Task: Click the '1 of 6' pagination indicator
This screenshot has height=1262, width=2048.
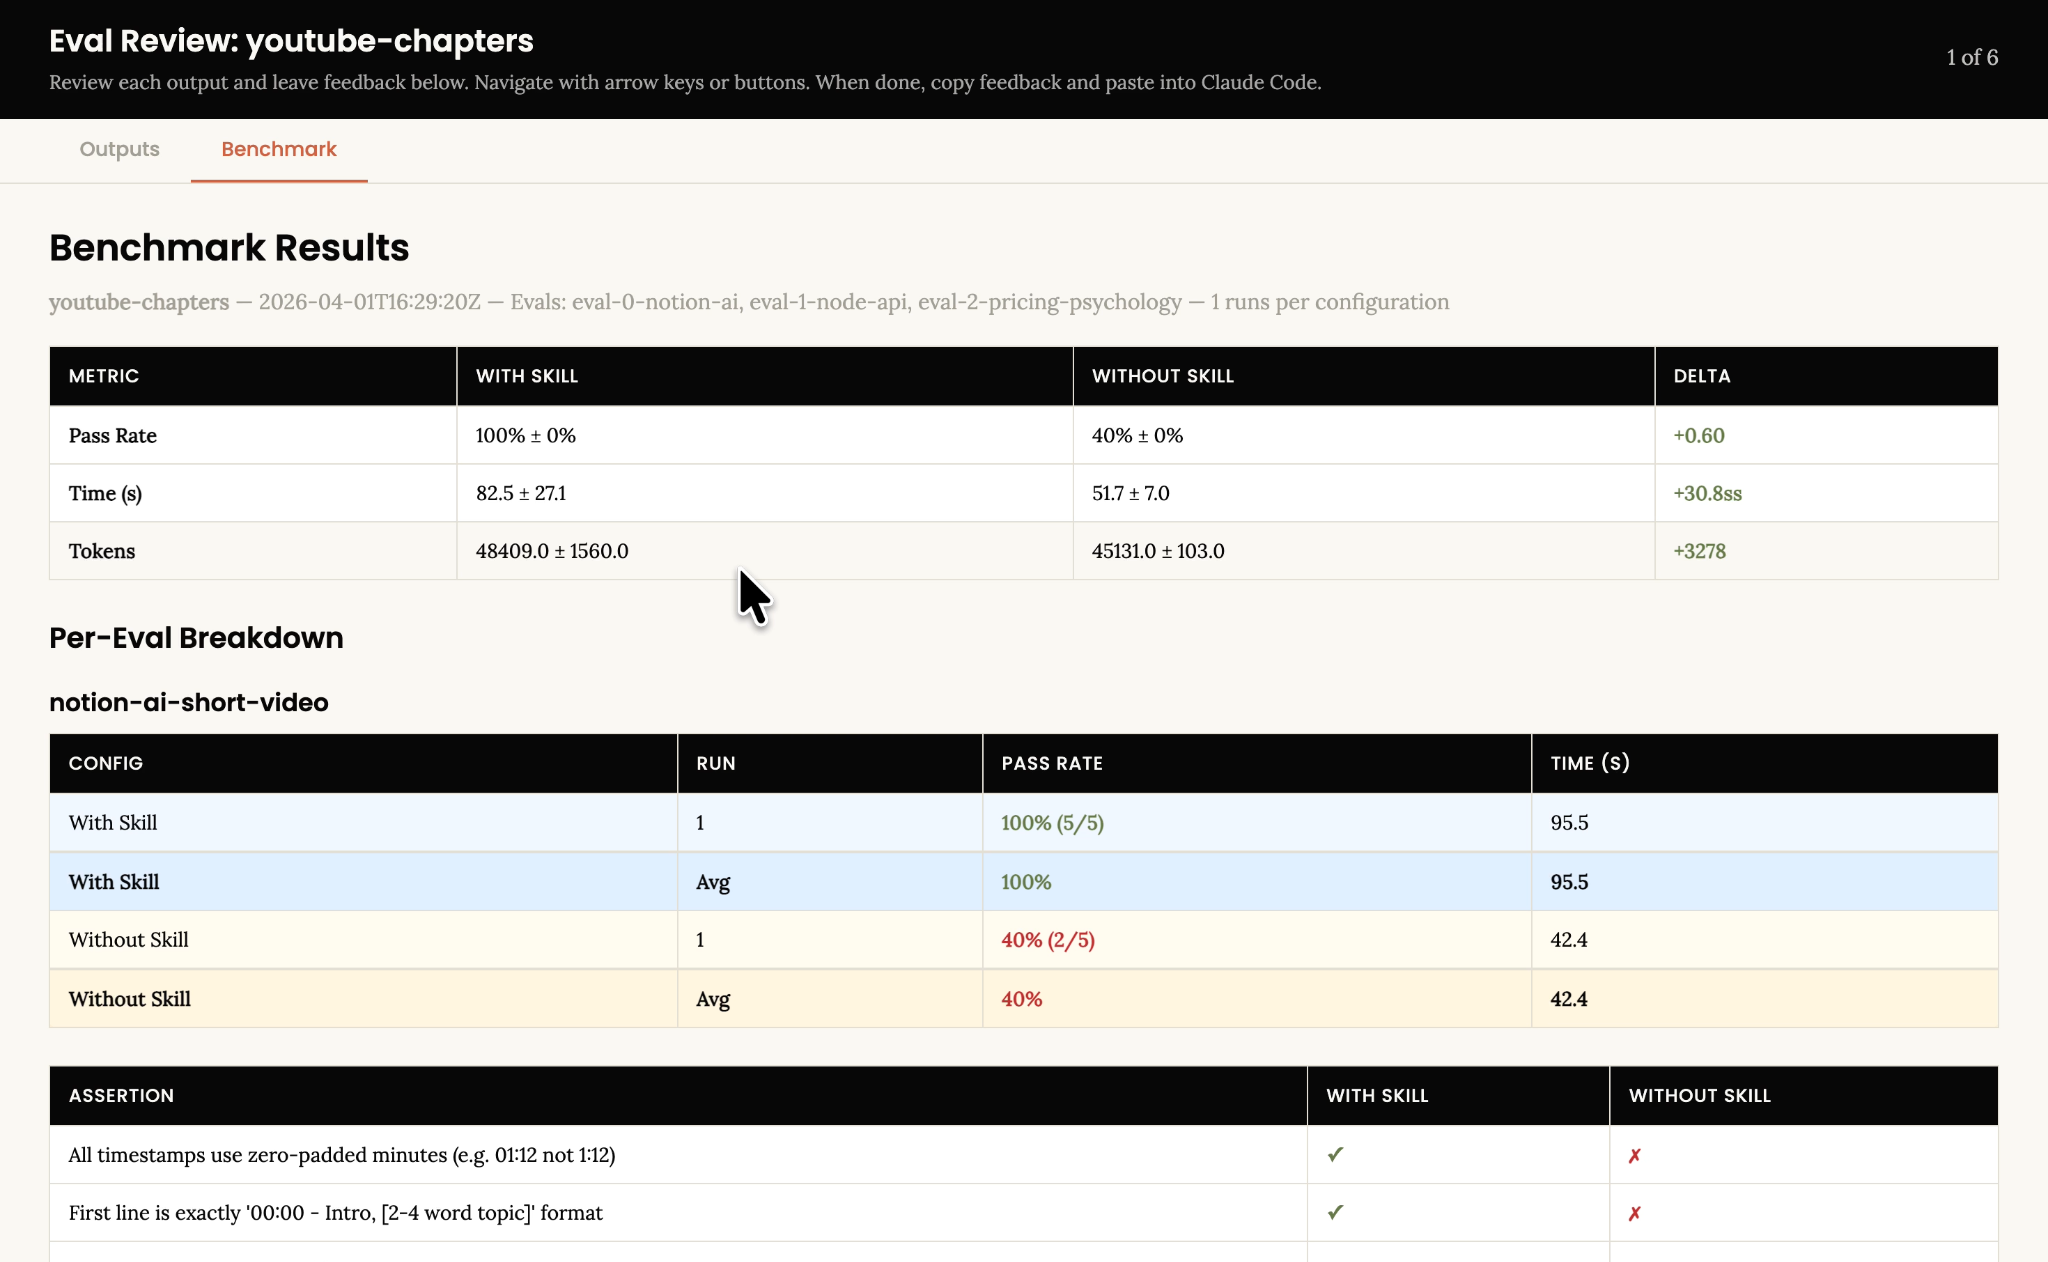Action: pyautogui.click(x=1972, y=57)
